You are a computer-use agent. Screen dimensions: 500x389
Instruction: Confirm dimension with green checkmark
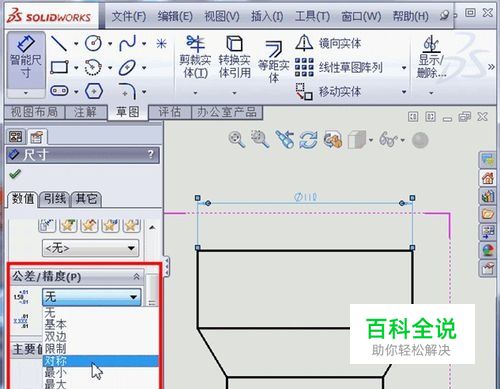pos(15,174)
